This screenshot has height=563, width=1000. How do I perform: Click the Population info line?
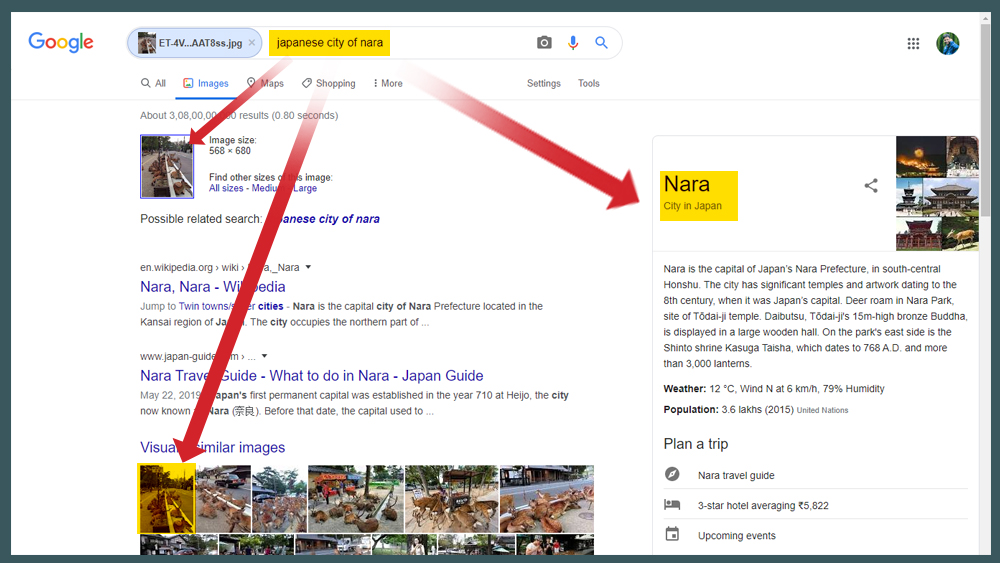756,409
